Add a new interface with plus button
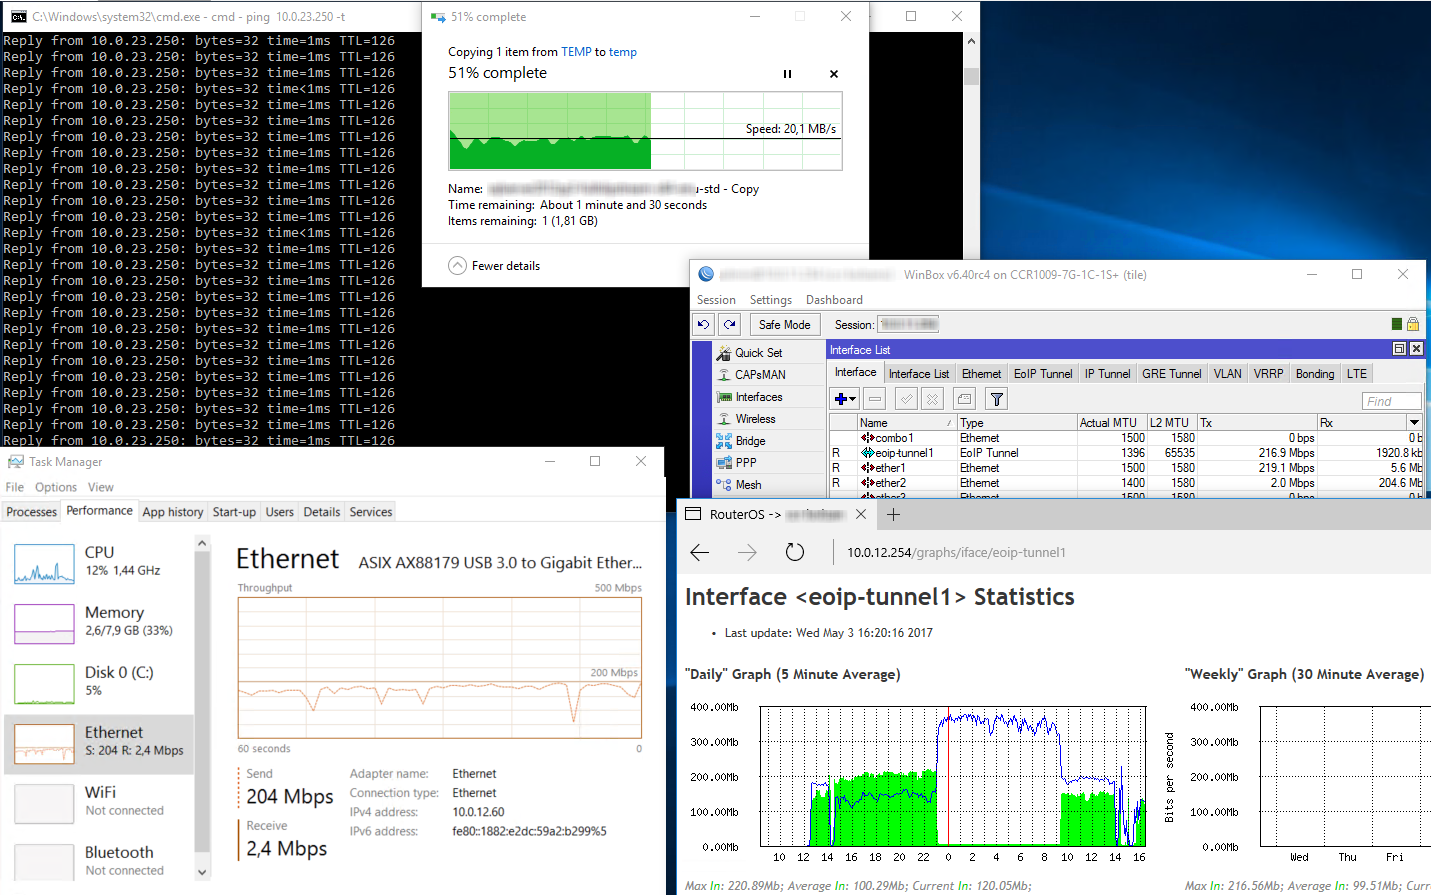 (845, 399)
